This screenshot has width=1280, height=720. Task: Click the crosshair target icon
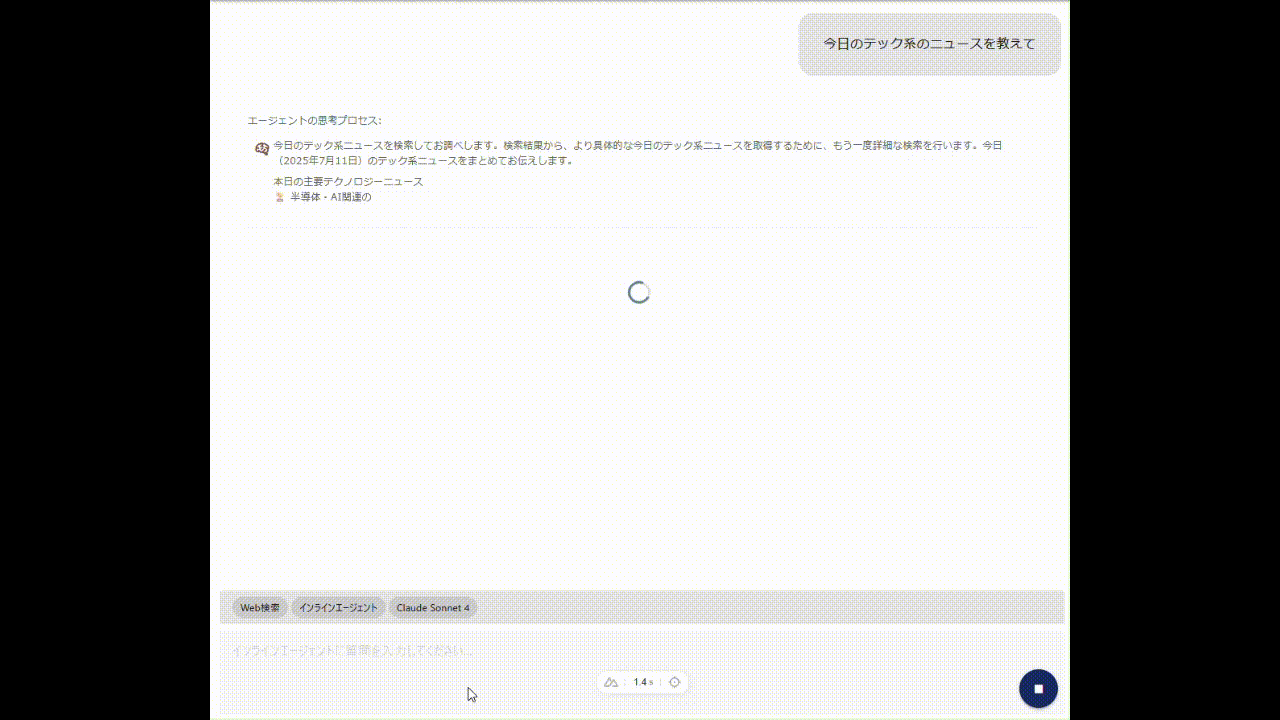click(674, 682)
